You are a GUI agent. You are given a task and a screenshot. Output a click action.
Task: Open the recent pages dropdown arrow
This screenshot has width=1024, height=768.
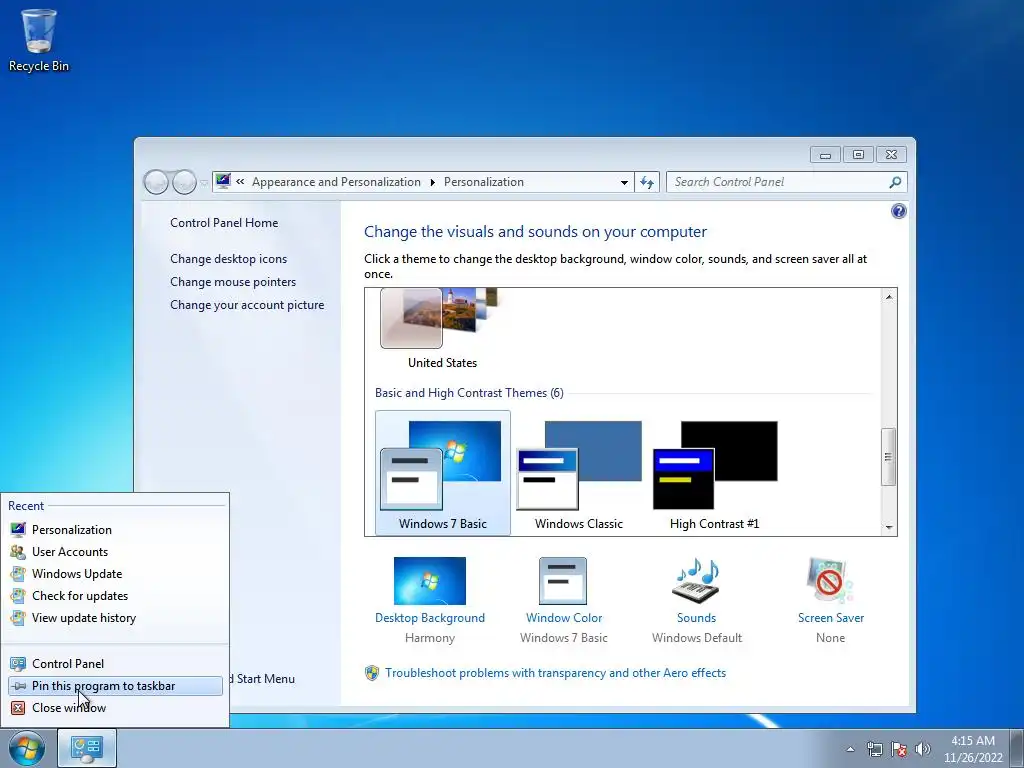(x=204, y=183)
